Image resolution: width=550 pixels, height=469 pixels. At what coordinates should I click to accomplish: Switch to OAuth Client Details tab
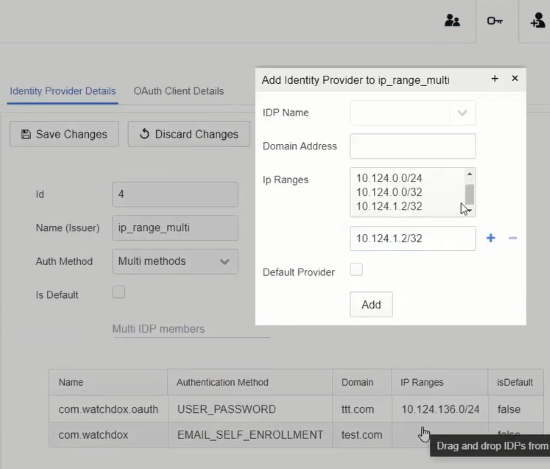[x=179, y=91]
